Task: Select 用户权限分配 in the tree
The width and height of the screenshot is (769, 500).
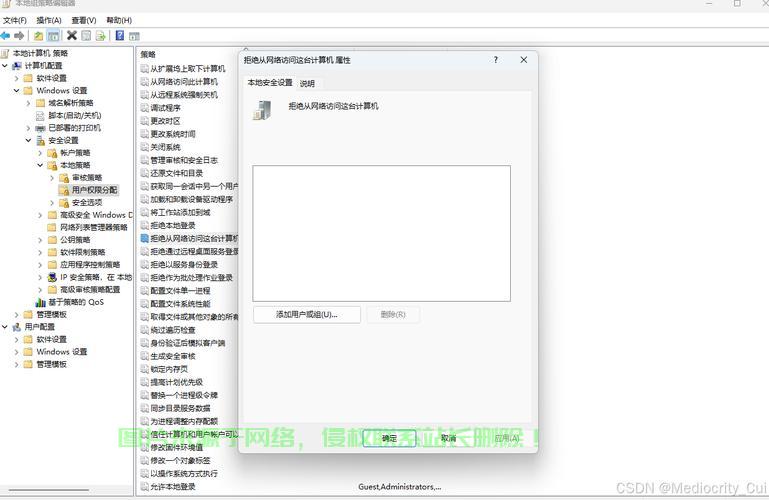Action: [x=94, y=190]
